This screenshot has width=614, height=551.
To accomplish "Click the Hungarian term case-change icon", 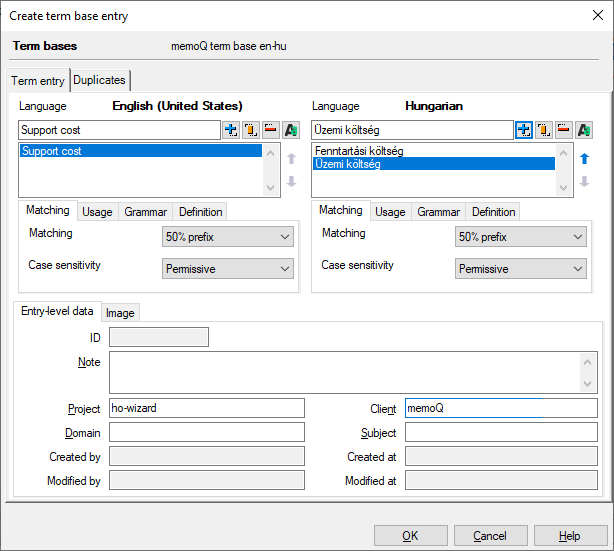I will click(x=584, y=130).
